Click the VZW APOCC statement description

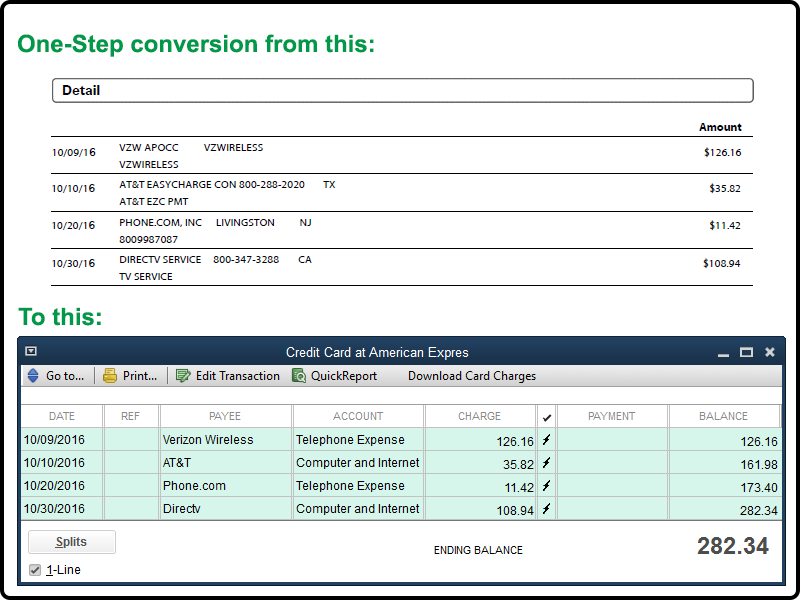click(x=191, y=156)
